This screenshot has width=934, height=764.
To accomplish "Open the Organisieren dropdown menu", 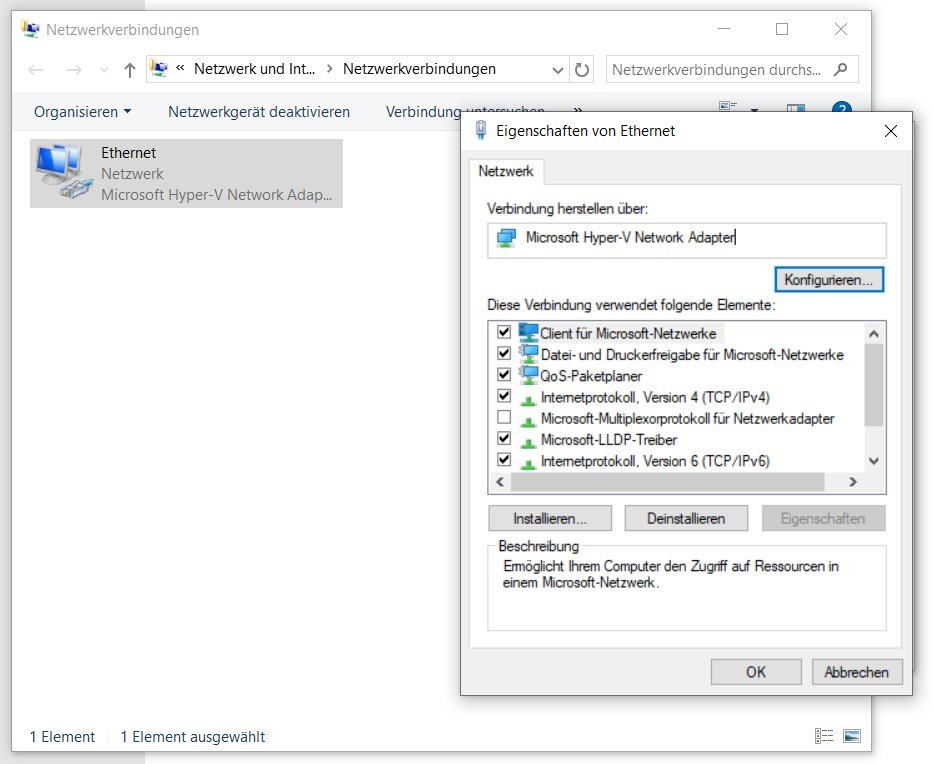I will click(x=82, y=112).
